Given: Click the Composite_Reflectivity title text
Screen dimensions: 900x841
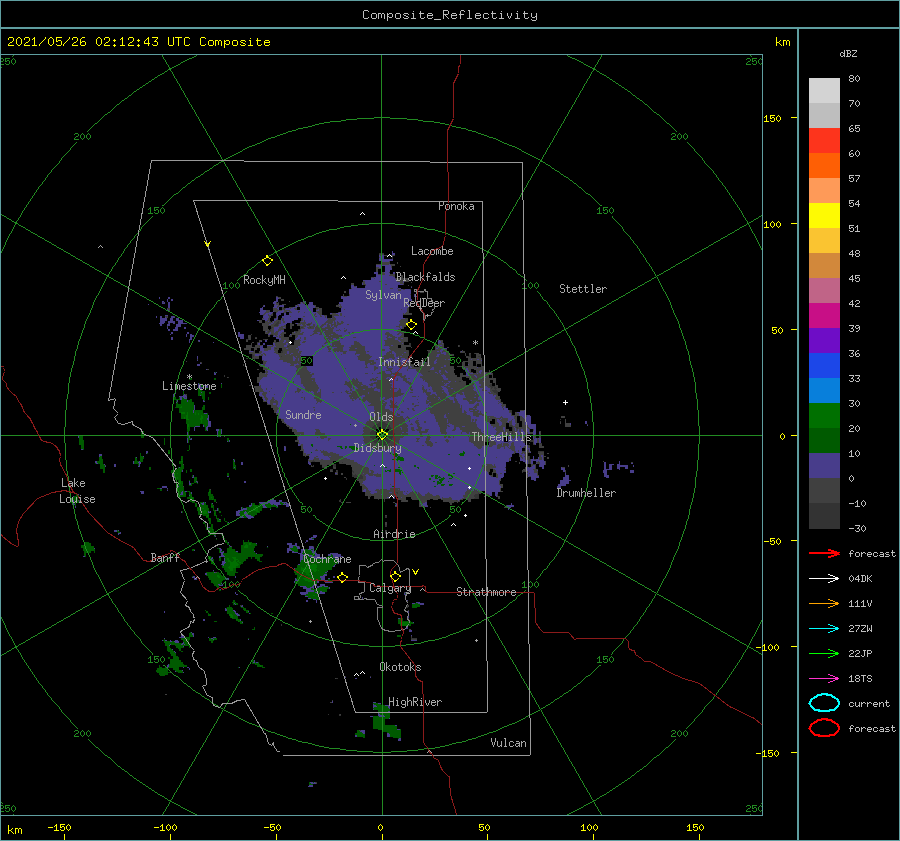Looking at the screenshot, I should point(450,15).
